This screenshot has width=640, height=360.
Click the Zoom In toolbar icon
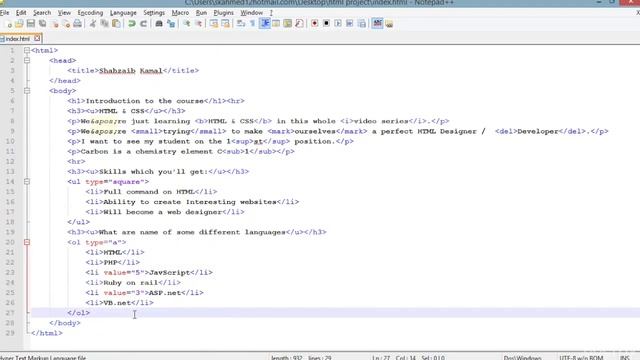point(187,24)
